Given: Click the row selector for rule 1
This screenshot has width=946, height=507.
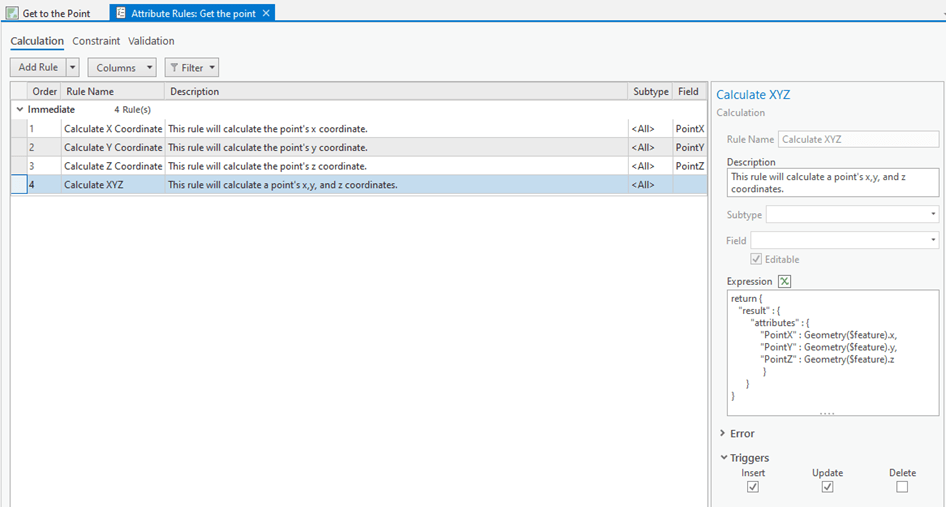Looking at the screenshot, I should coord(19,129).
